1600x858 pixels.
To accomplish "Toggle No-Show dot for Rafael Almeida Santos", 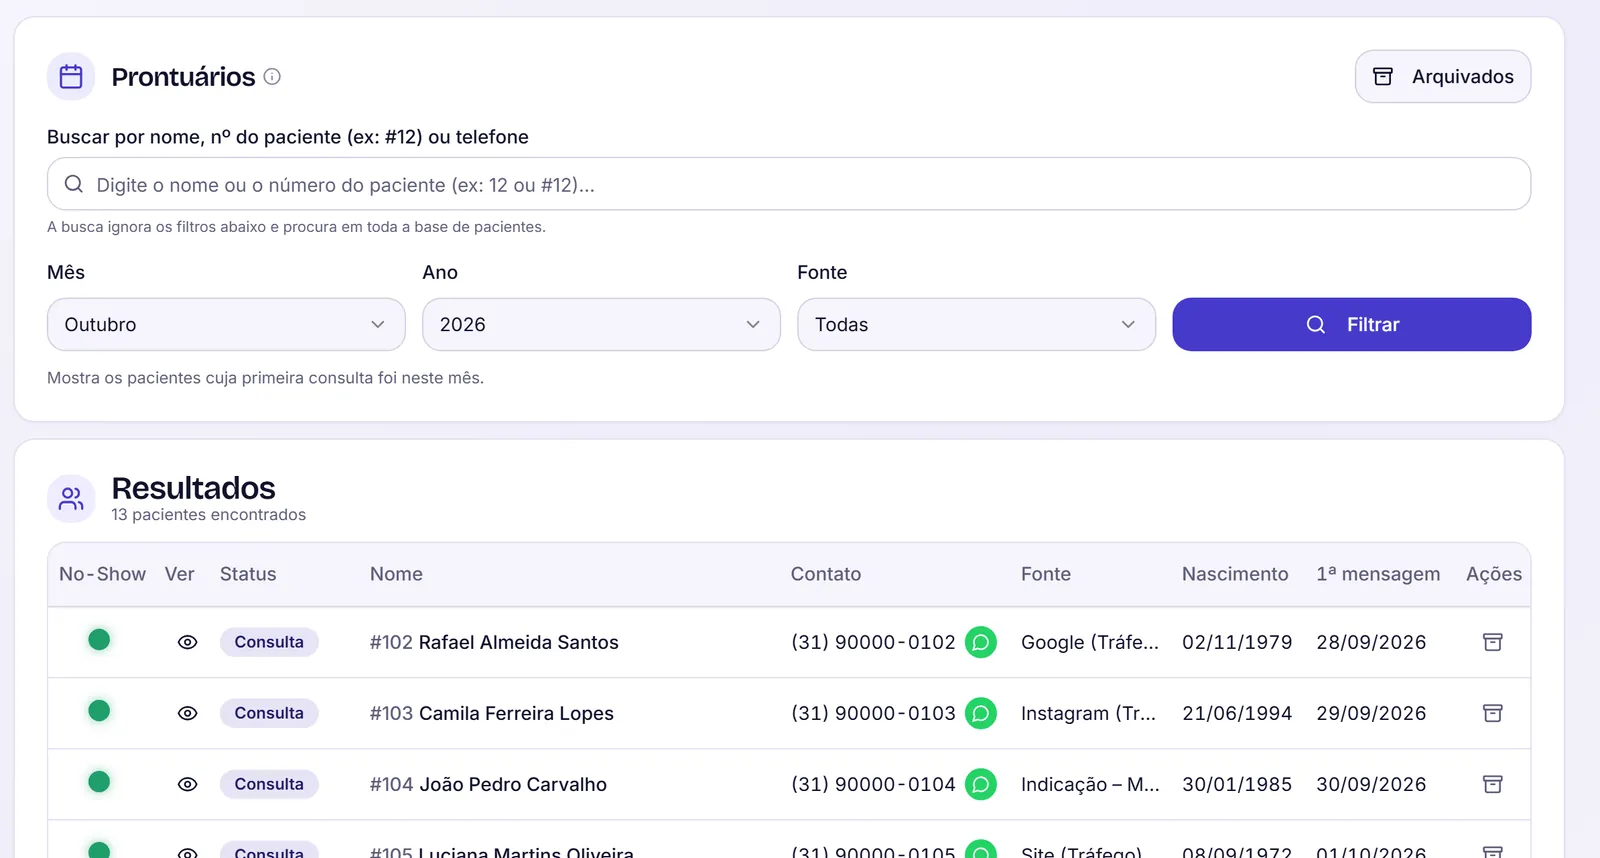I will tap(99, 639).
